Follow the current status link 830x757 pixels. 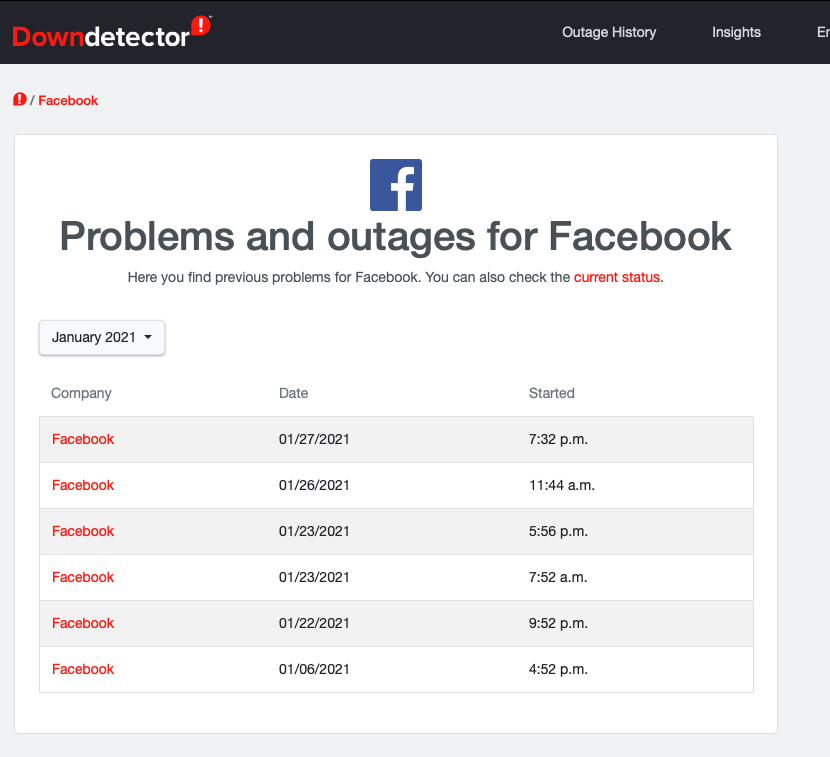pyautogui.click(x=617, y=277)
